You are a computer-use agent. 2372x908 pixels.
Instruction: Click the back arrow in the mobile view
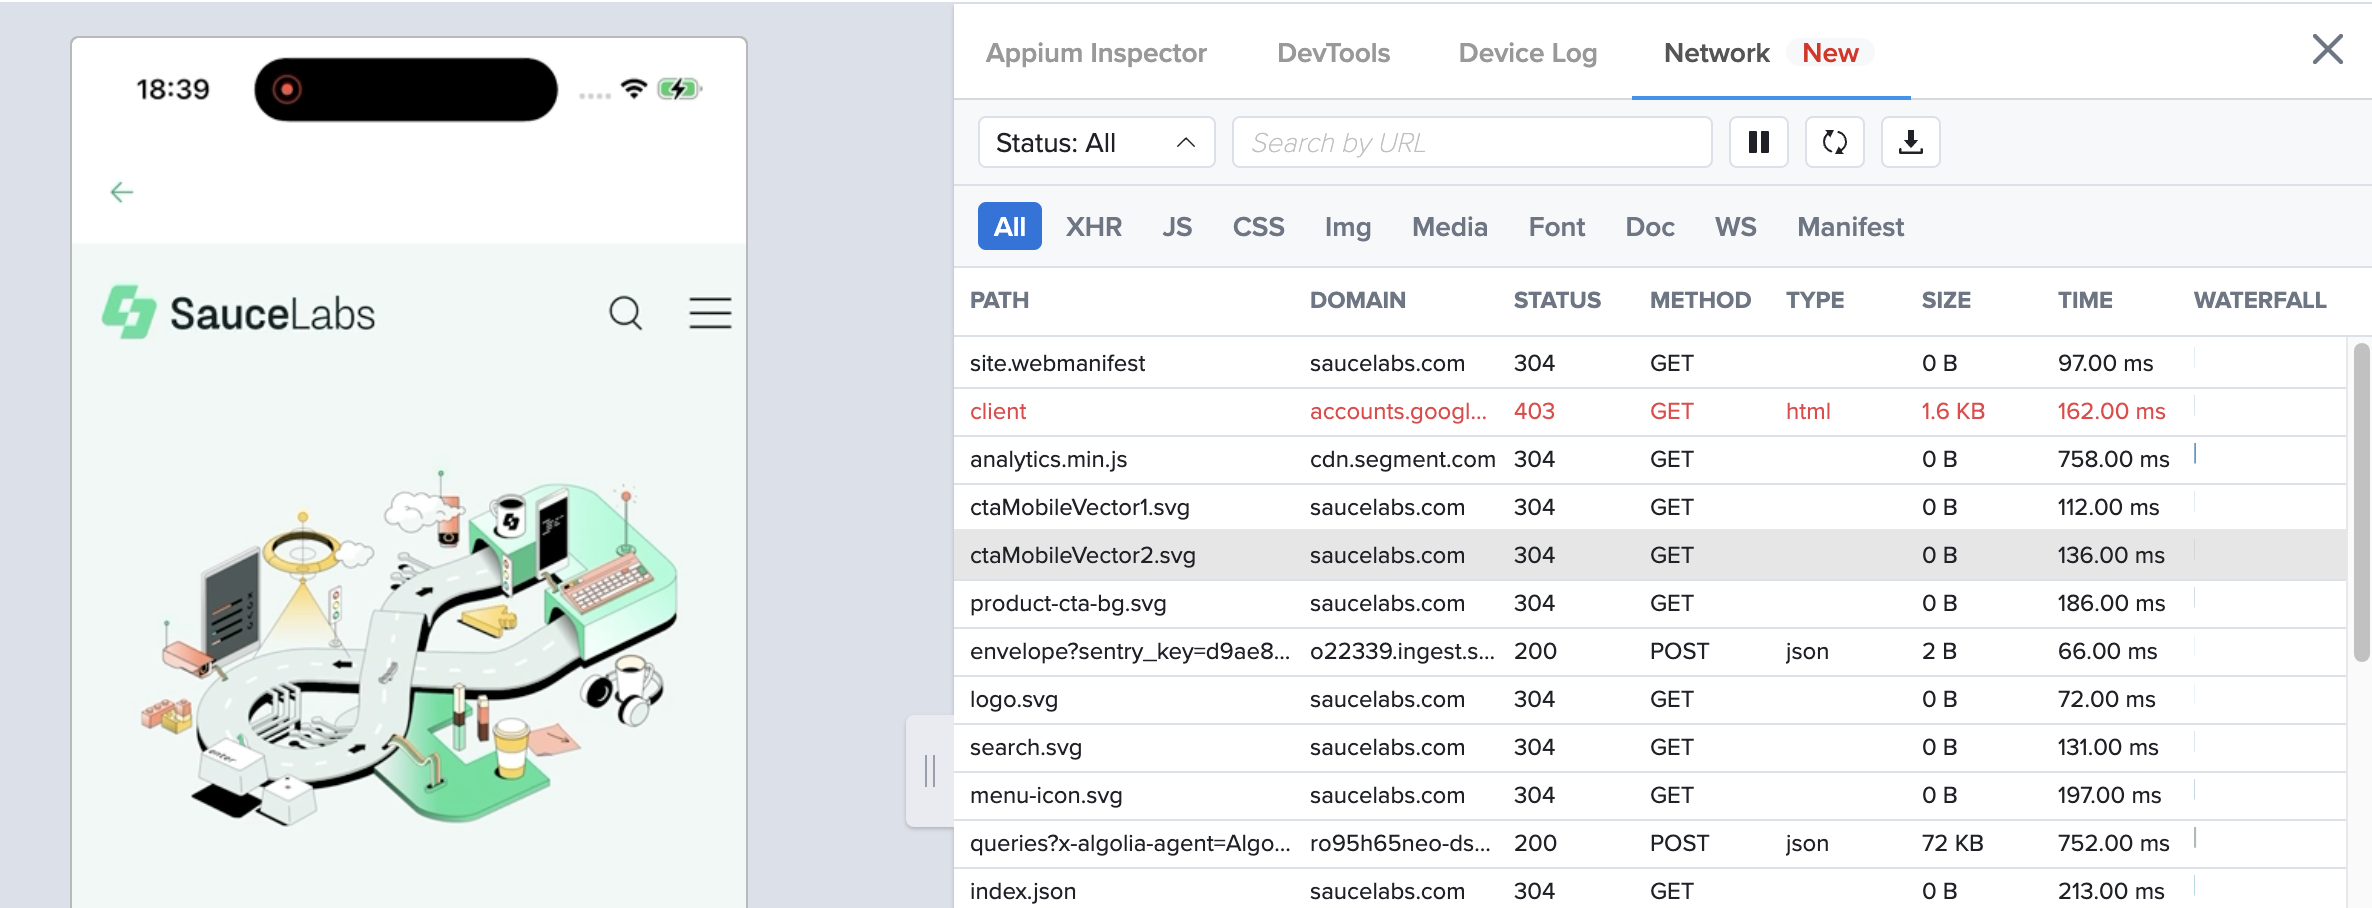[120, 191]
